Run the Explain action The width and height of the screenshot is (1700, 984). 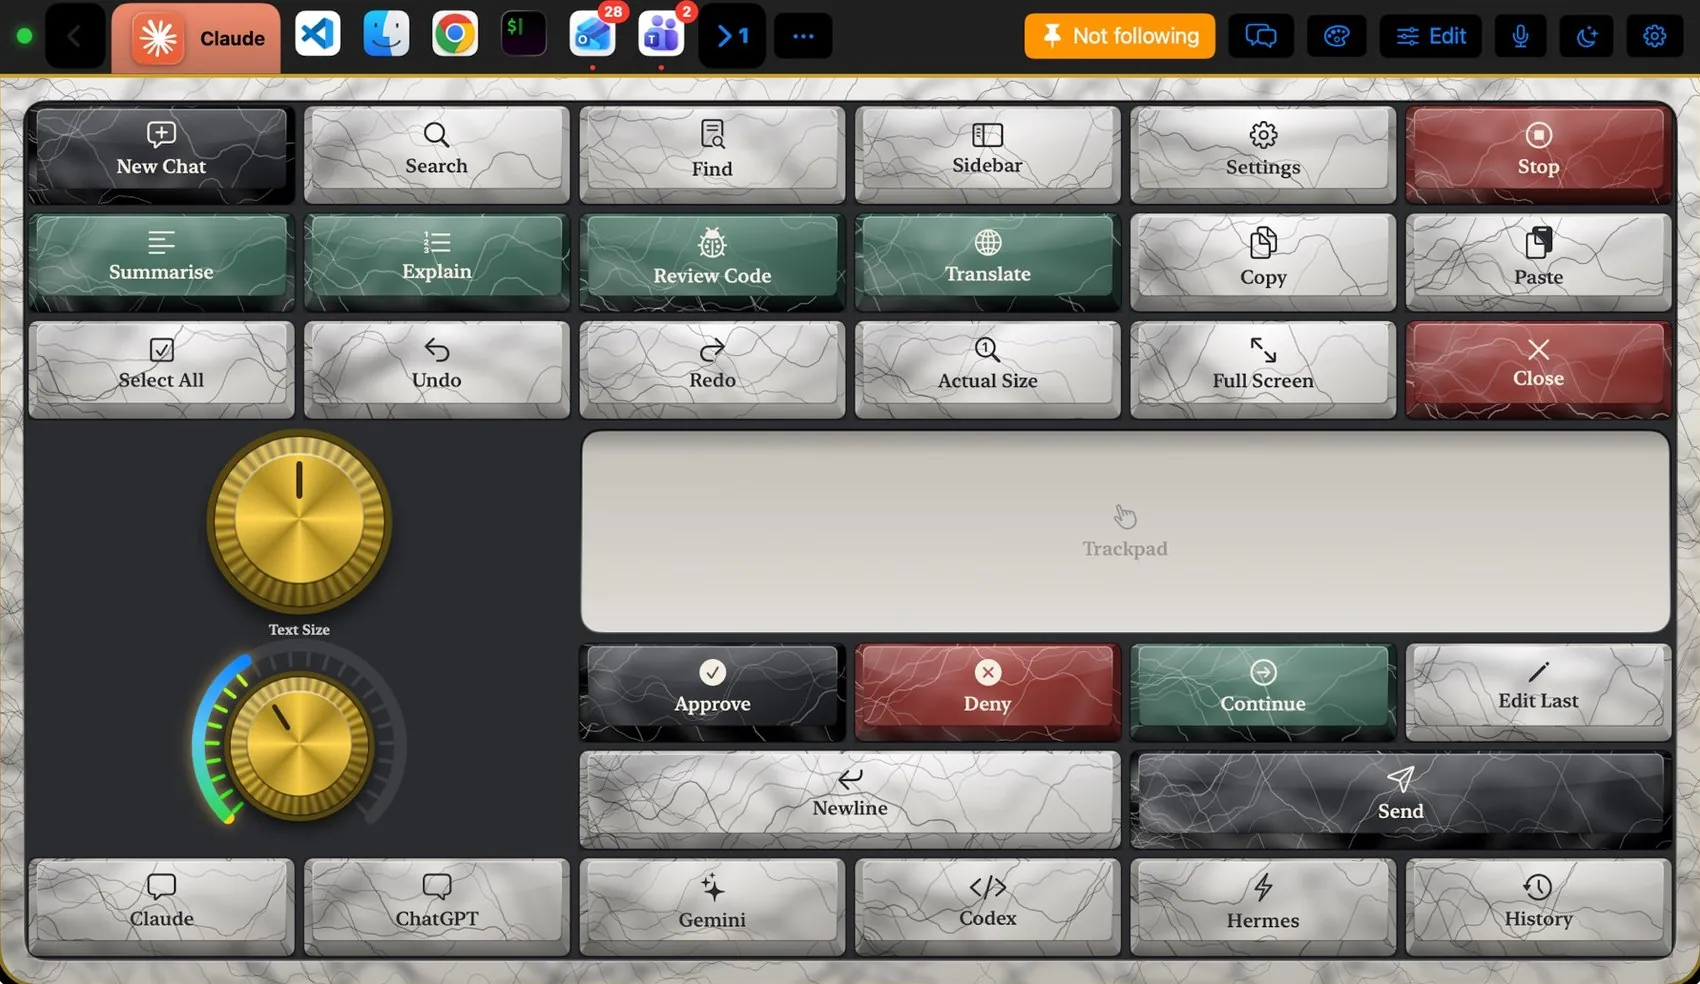pyautogui.click(x=436, y=261)
